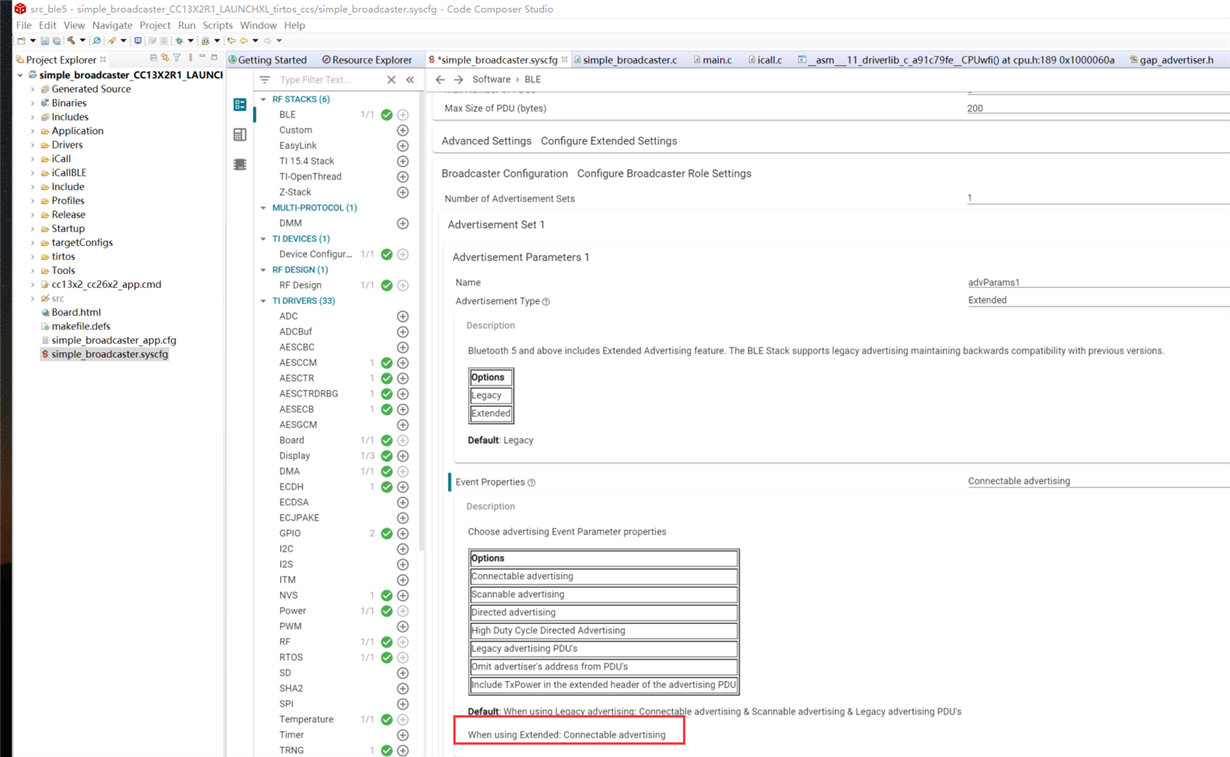Screen dimensions: 1230x757
Task: Open the Advertisement Type dropdown set to Extended
Action: [1098, 300]
